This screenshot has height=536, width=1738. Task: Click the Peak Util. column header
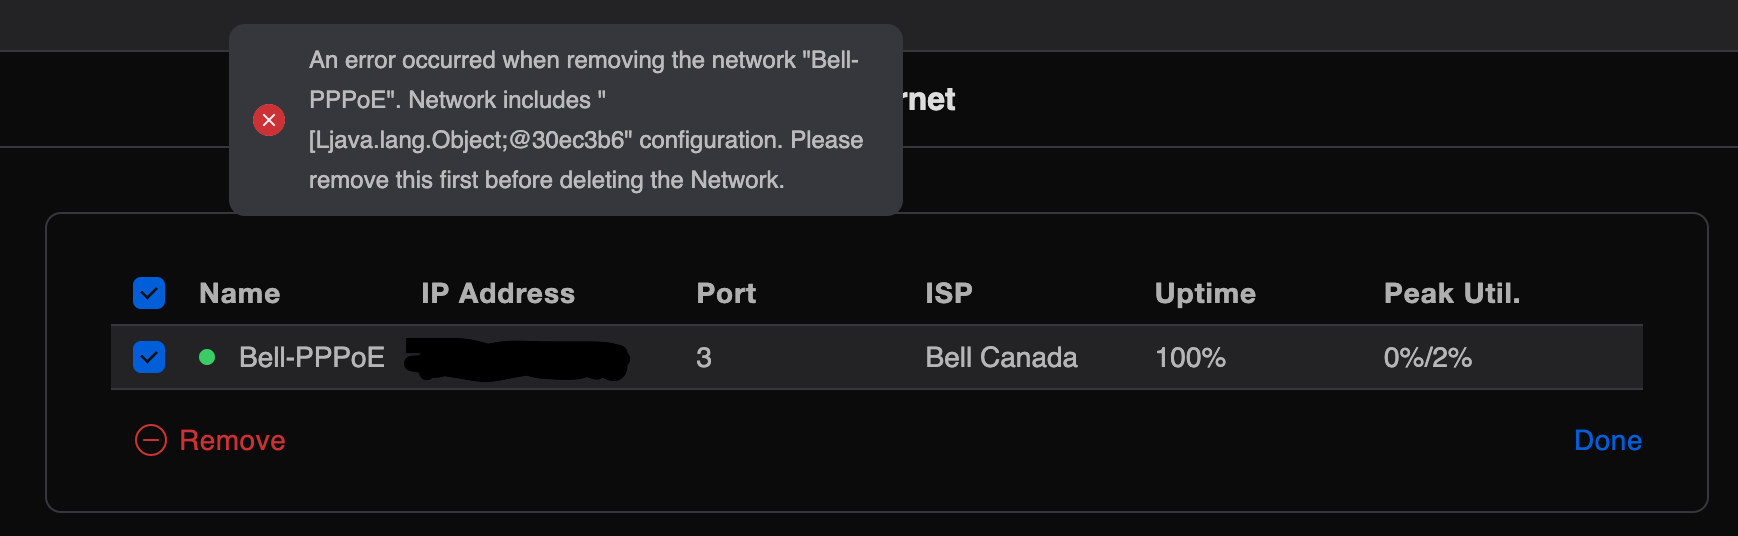1451,293
